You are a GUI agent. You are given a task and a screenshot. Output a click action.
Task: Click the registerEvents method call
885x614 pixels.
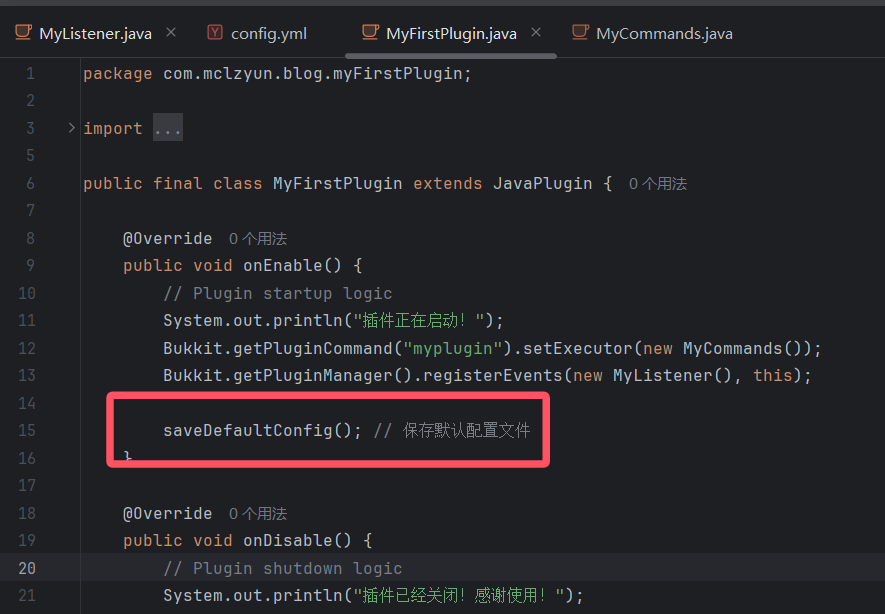[493, 375]
